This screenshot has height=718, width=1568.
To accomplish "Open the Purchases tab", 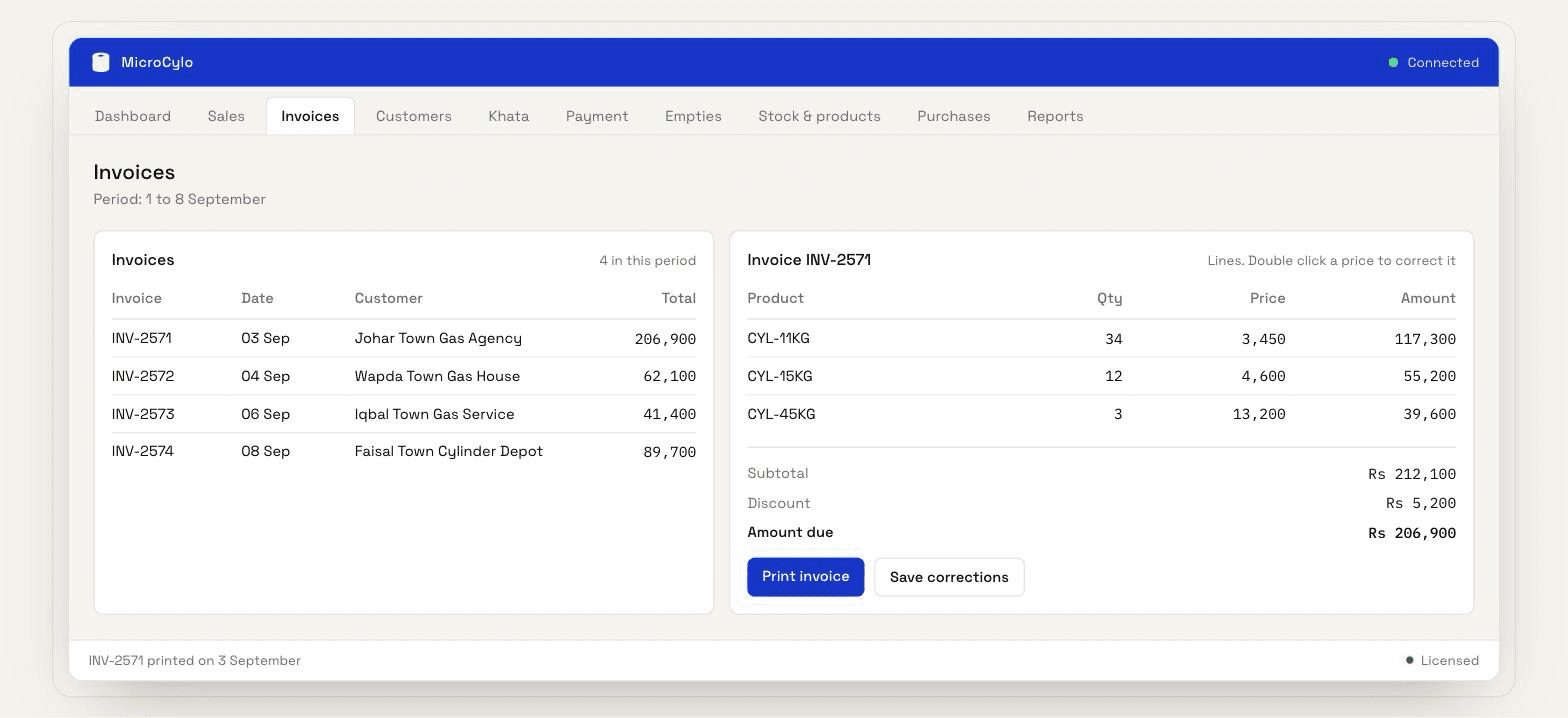I will pos(954,116).
